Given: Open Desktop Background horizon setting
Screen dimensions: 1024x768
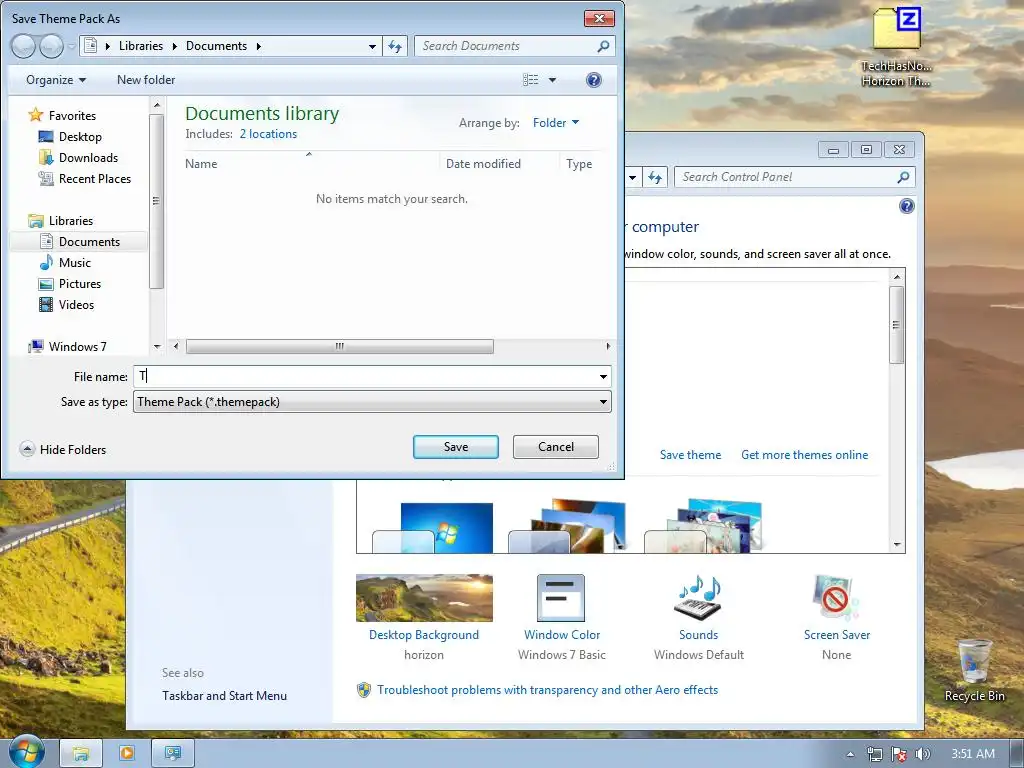Looking at the screenshot, I should point(424,618).
